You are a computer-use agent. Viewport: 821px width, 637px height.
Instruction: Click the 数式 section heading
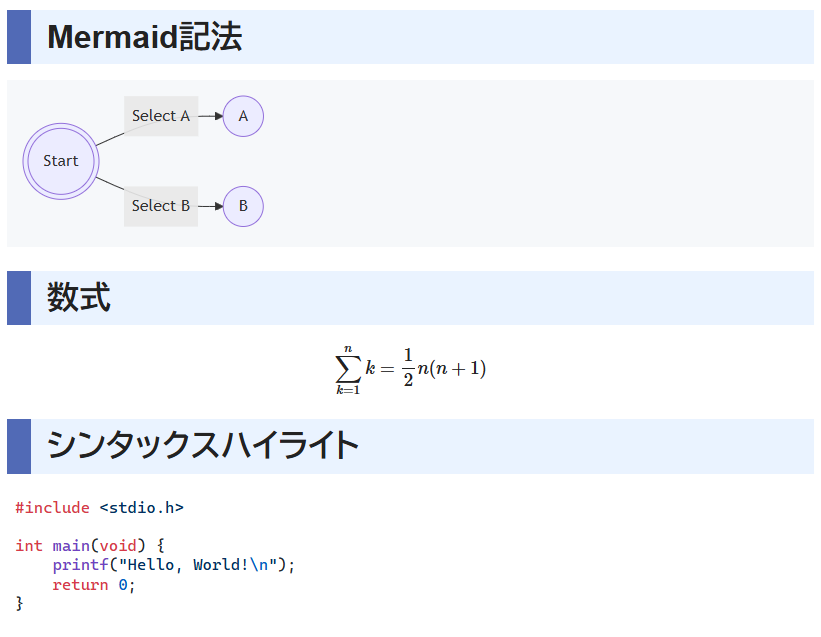click(79, 297)
